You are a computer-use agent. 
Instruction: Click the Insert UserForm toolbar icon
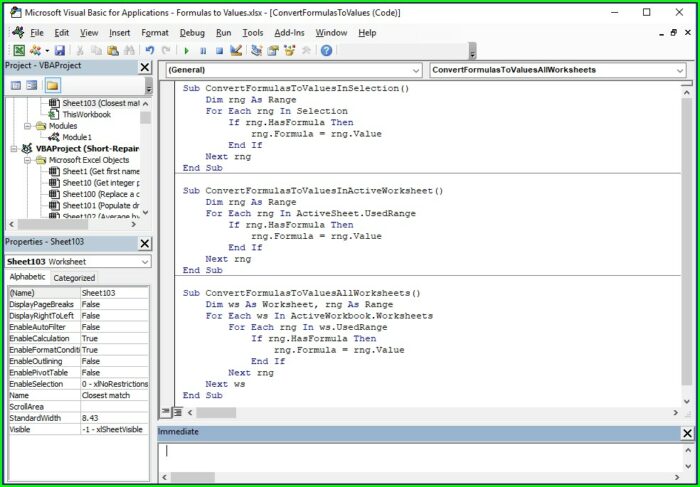pyautogui.click(x=35, y=50)
